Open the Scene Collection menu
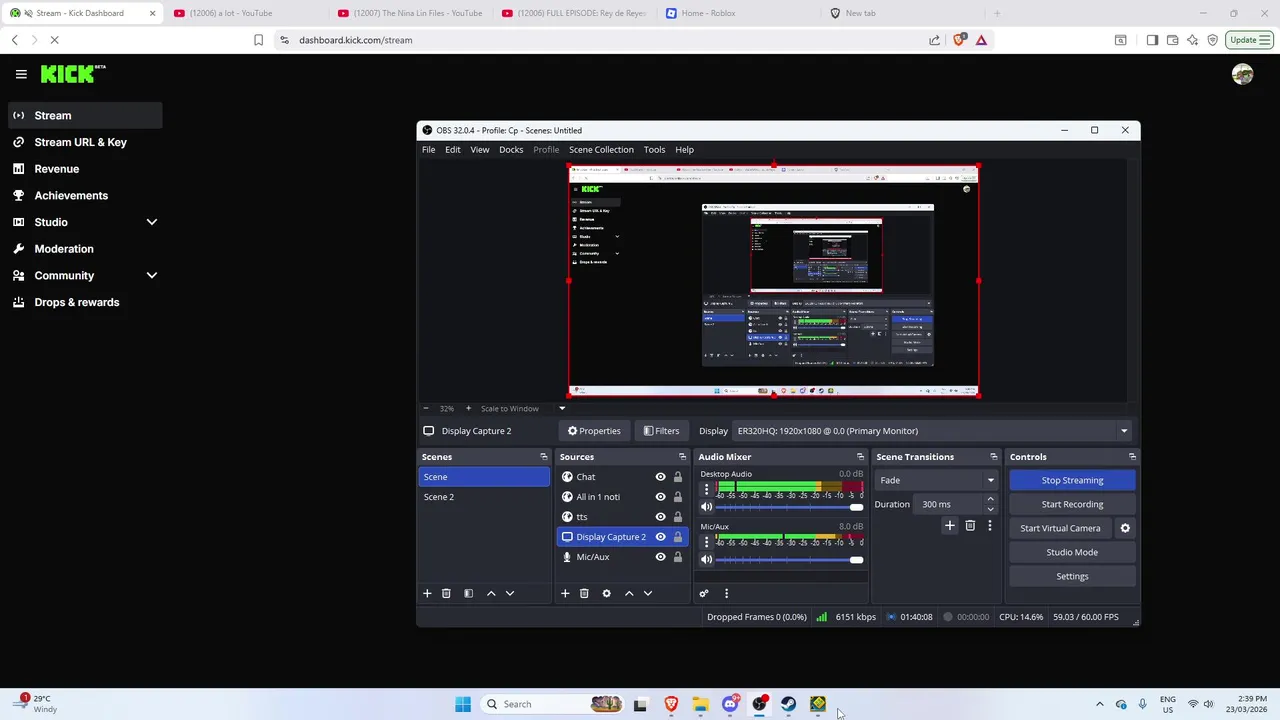 601,149
